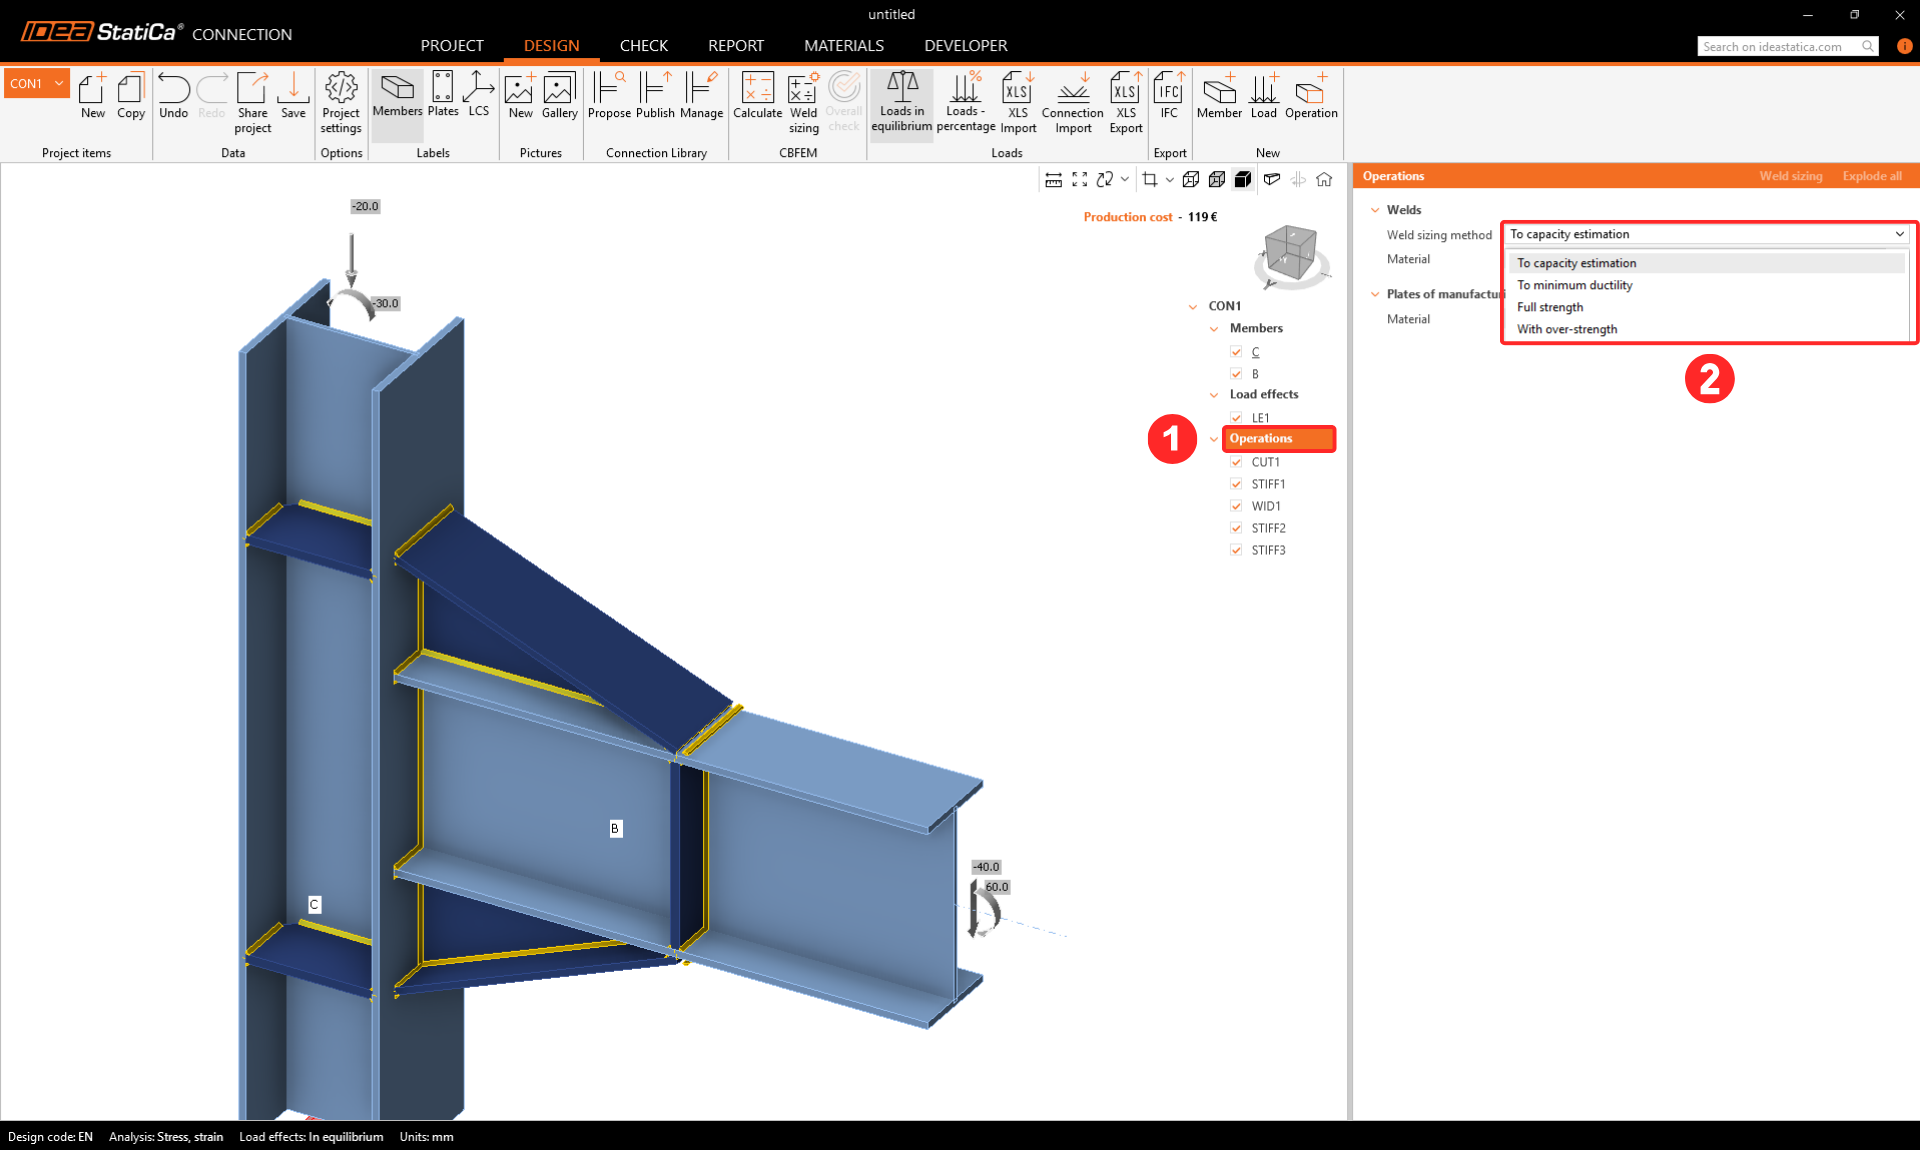Toggle the STIFF2 operation checkbox

1237,528
